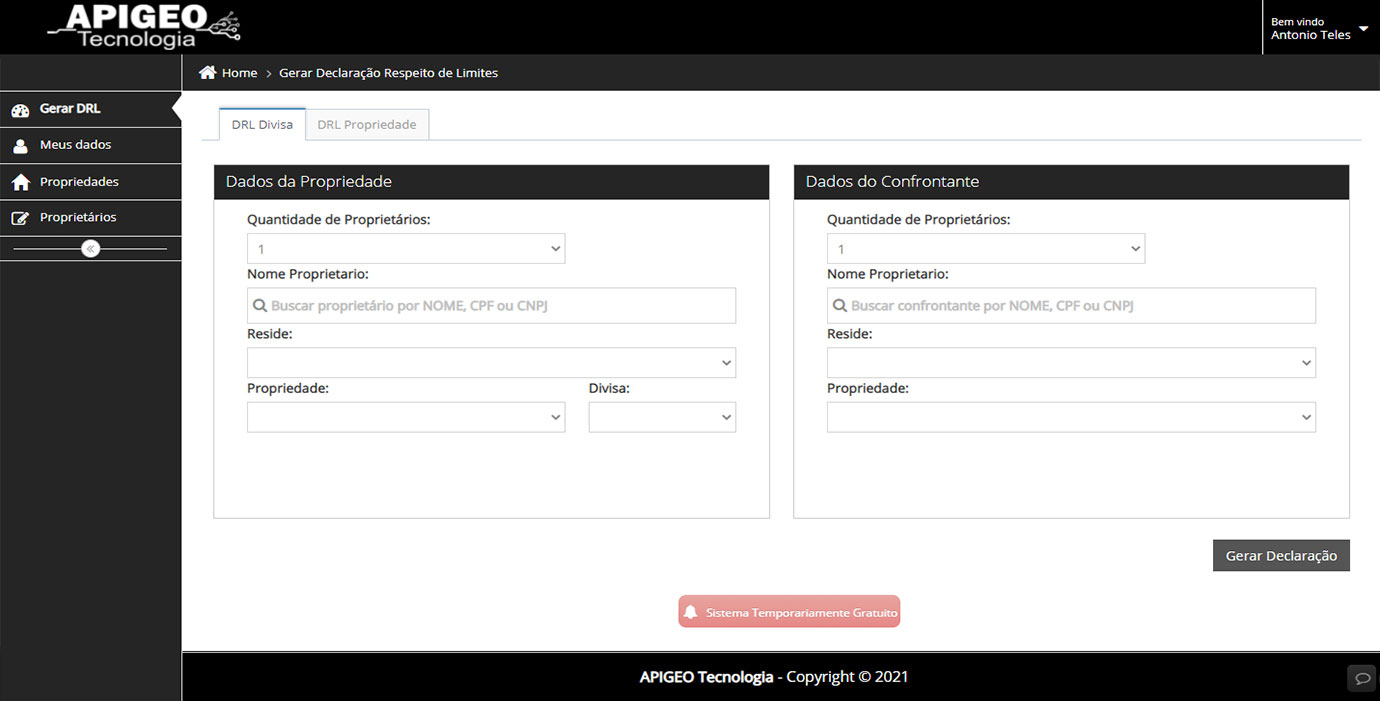Click the Propriedades house icon in sidebar
Screen dimensions: 1380x701
click(20, 183)
